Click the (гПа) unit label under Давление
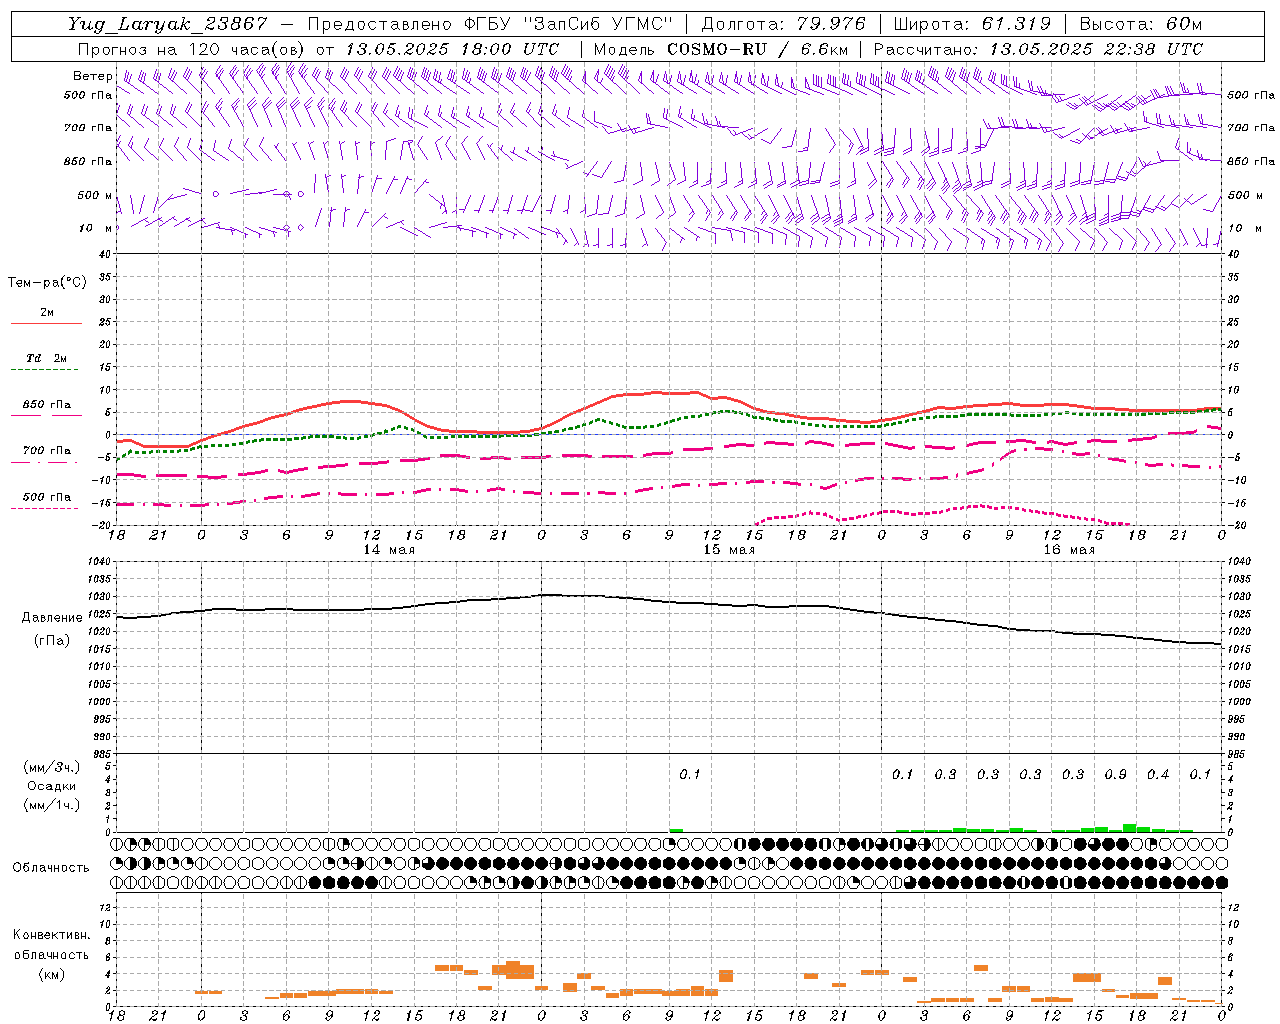Viewport: 1280px width, 1024px height. [x=52, y=641]
